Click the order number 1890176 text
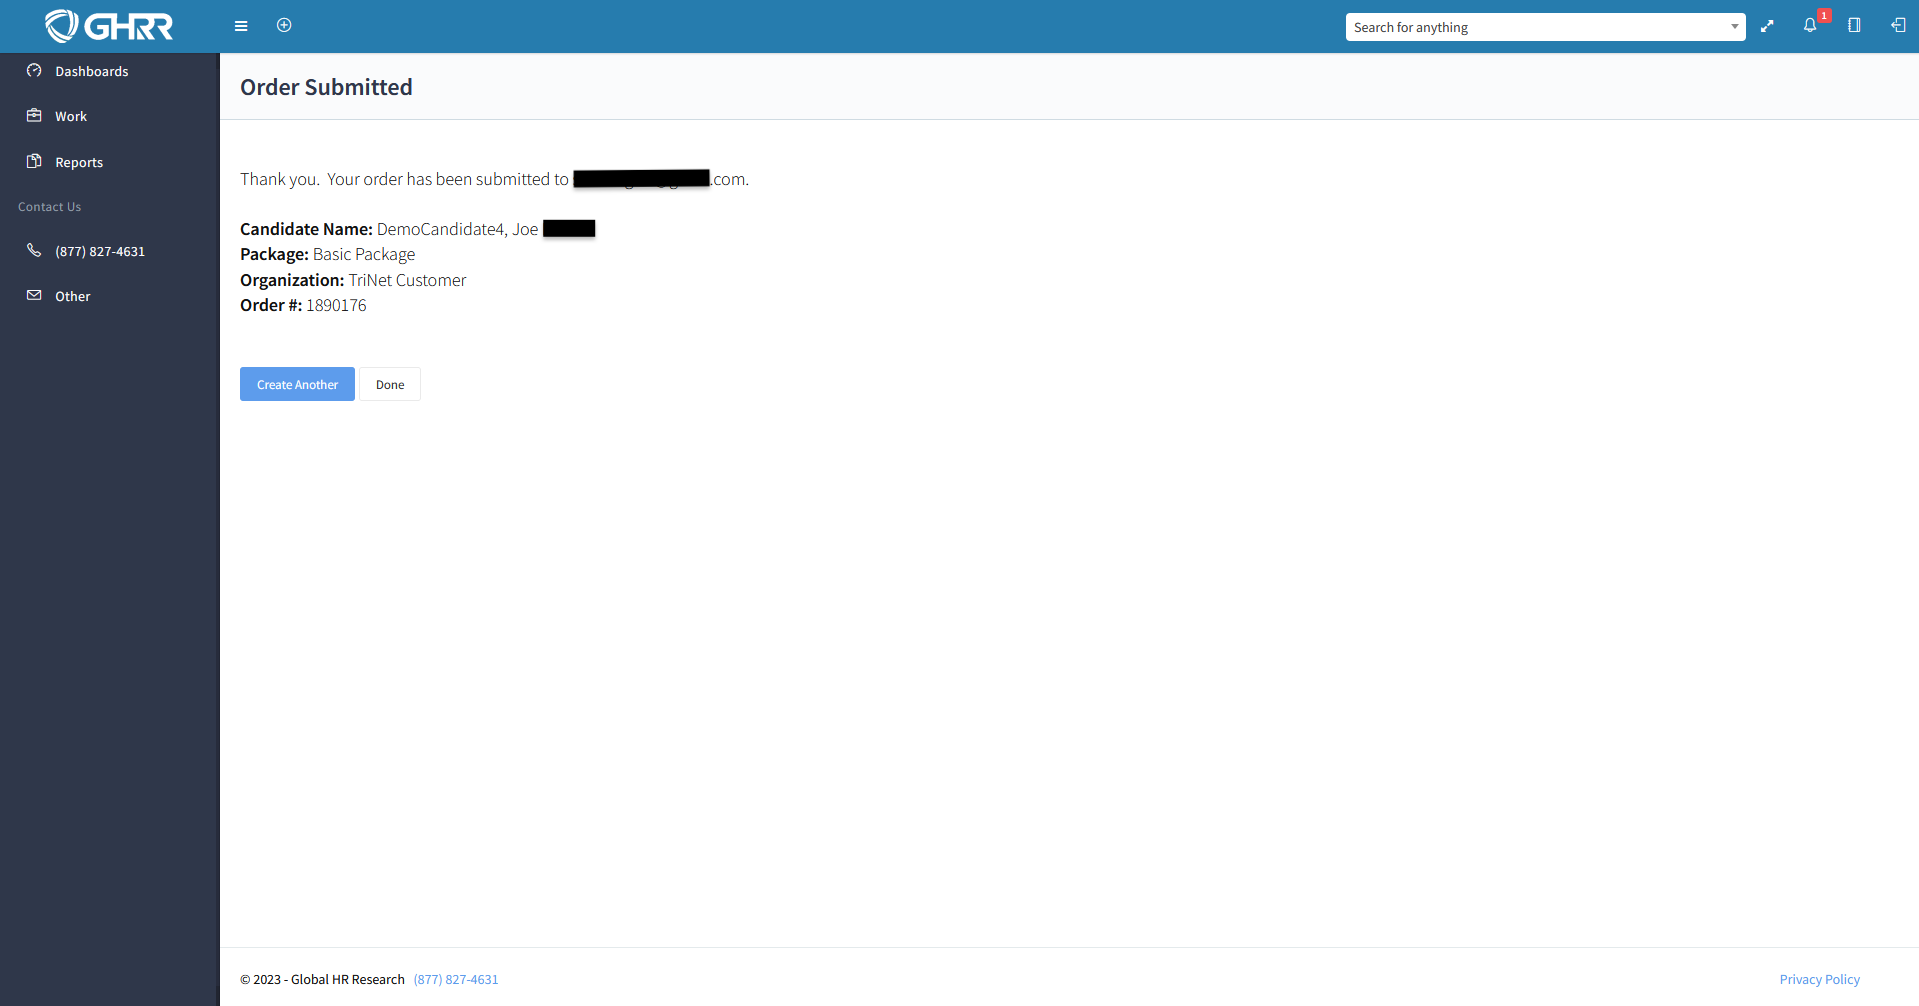The height and width of the screenshot is (1006, 1919). coord(336,305)
